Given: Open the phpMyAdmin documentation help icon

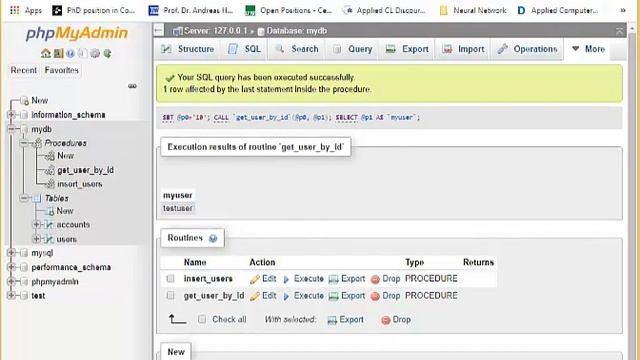Looking at the screenshot, I should 70,53.
